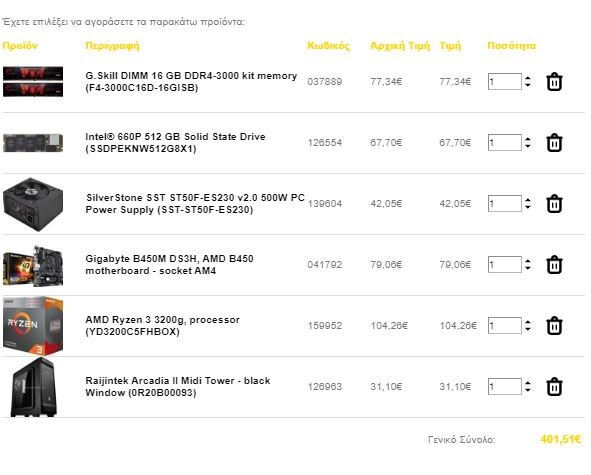Increase quantity of SilverStone power supply

528,200
